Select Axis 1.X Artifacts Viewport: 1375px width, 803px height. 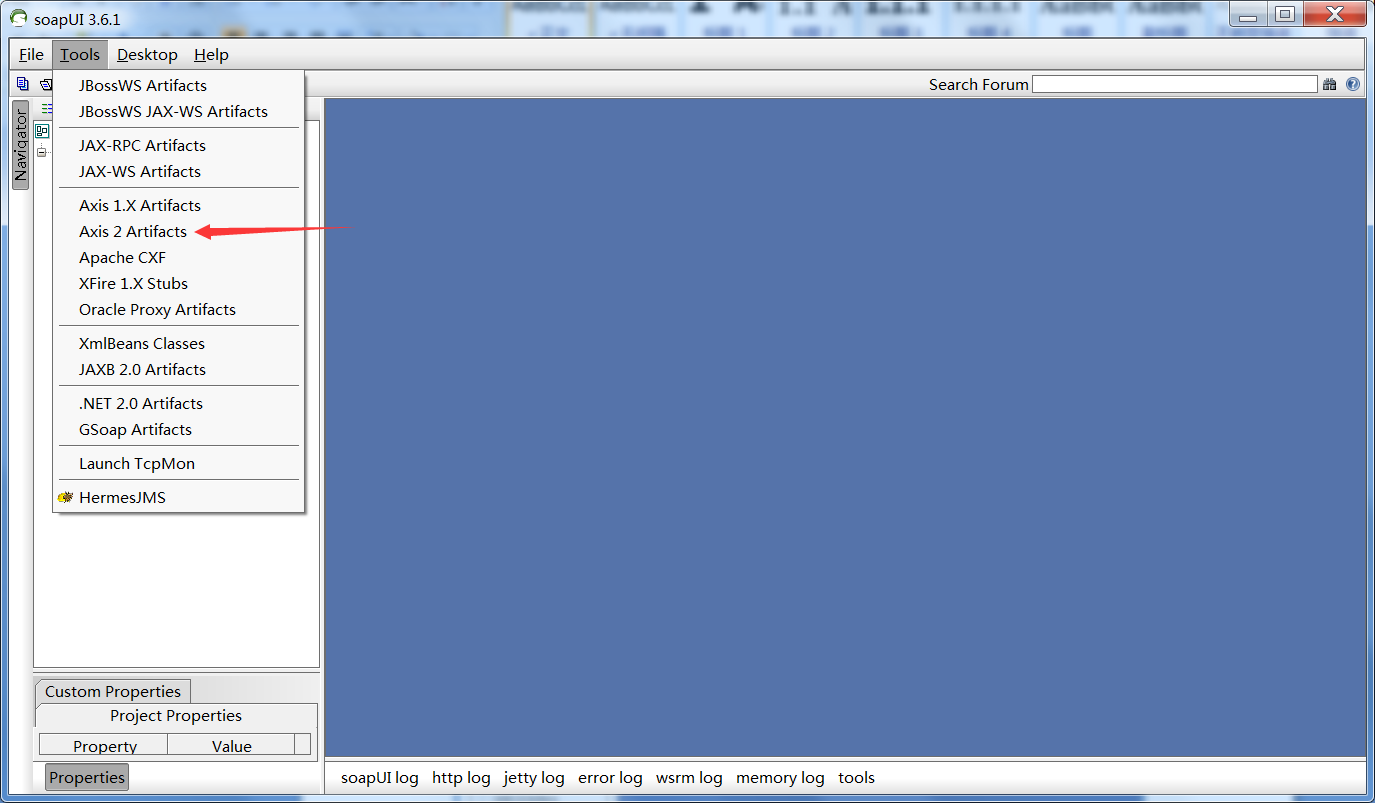[178, 205]
